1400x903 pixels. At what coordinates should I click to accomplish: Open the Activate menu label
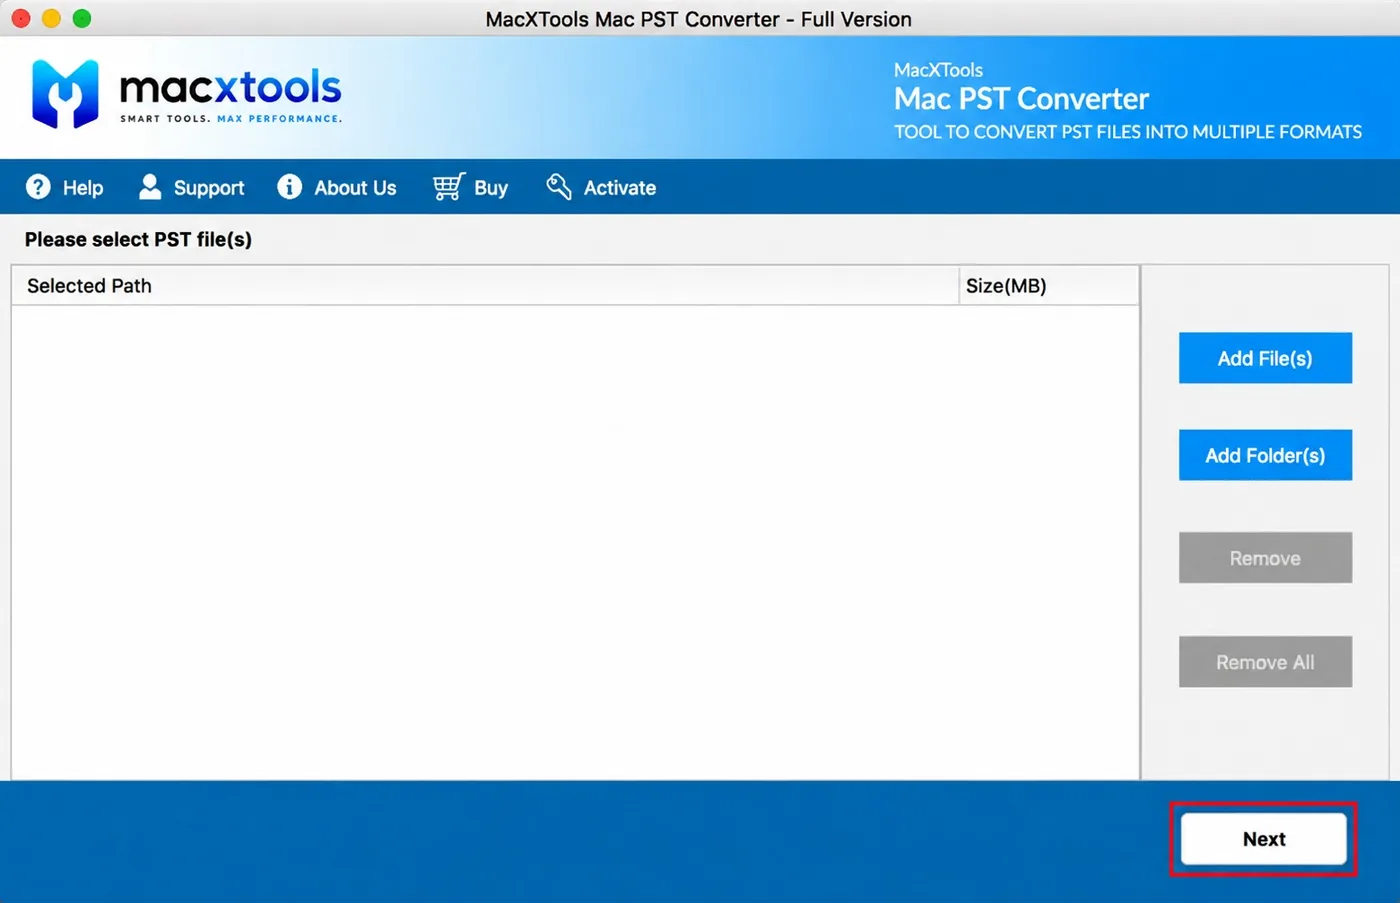click(x=620, y=188)
